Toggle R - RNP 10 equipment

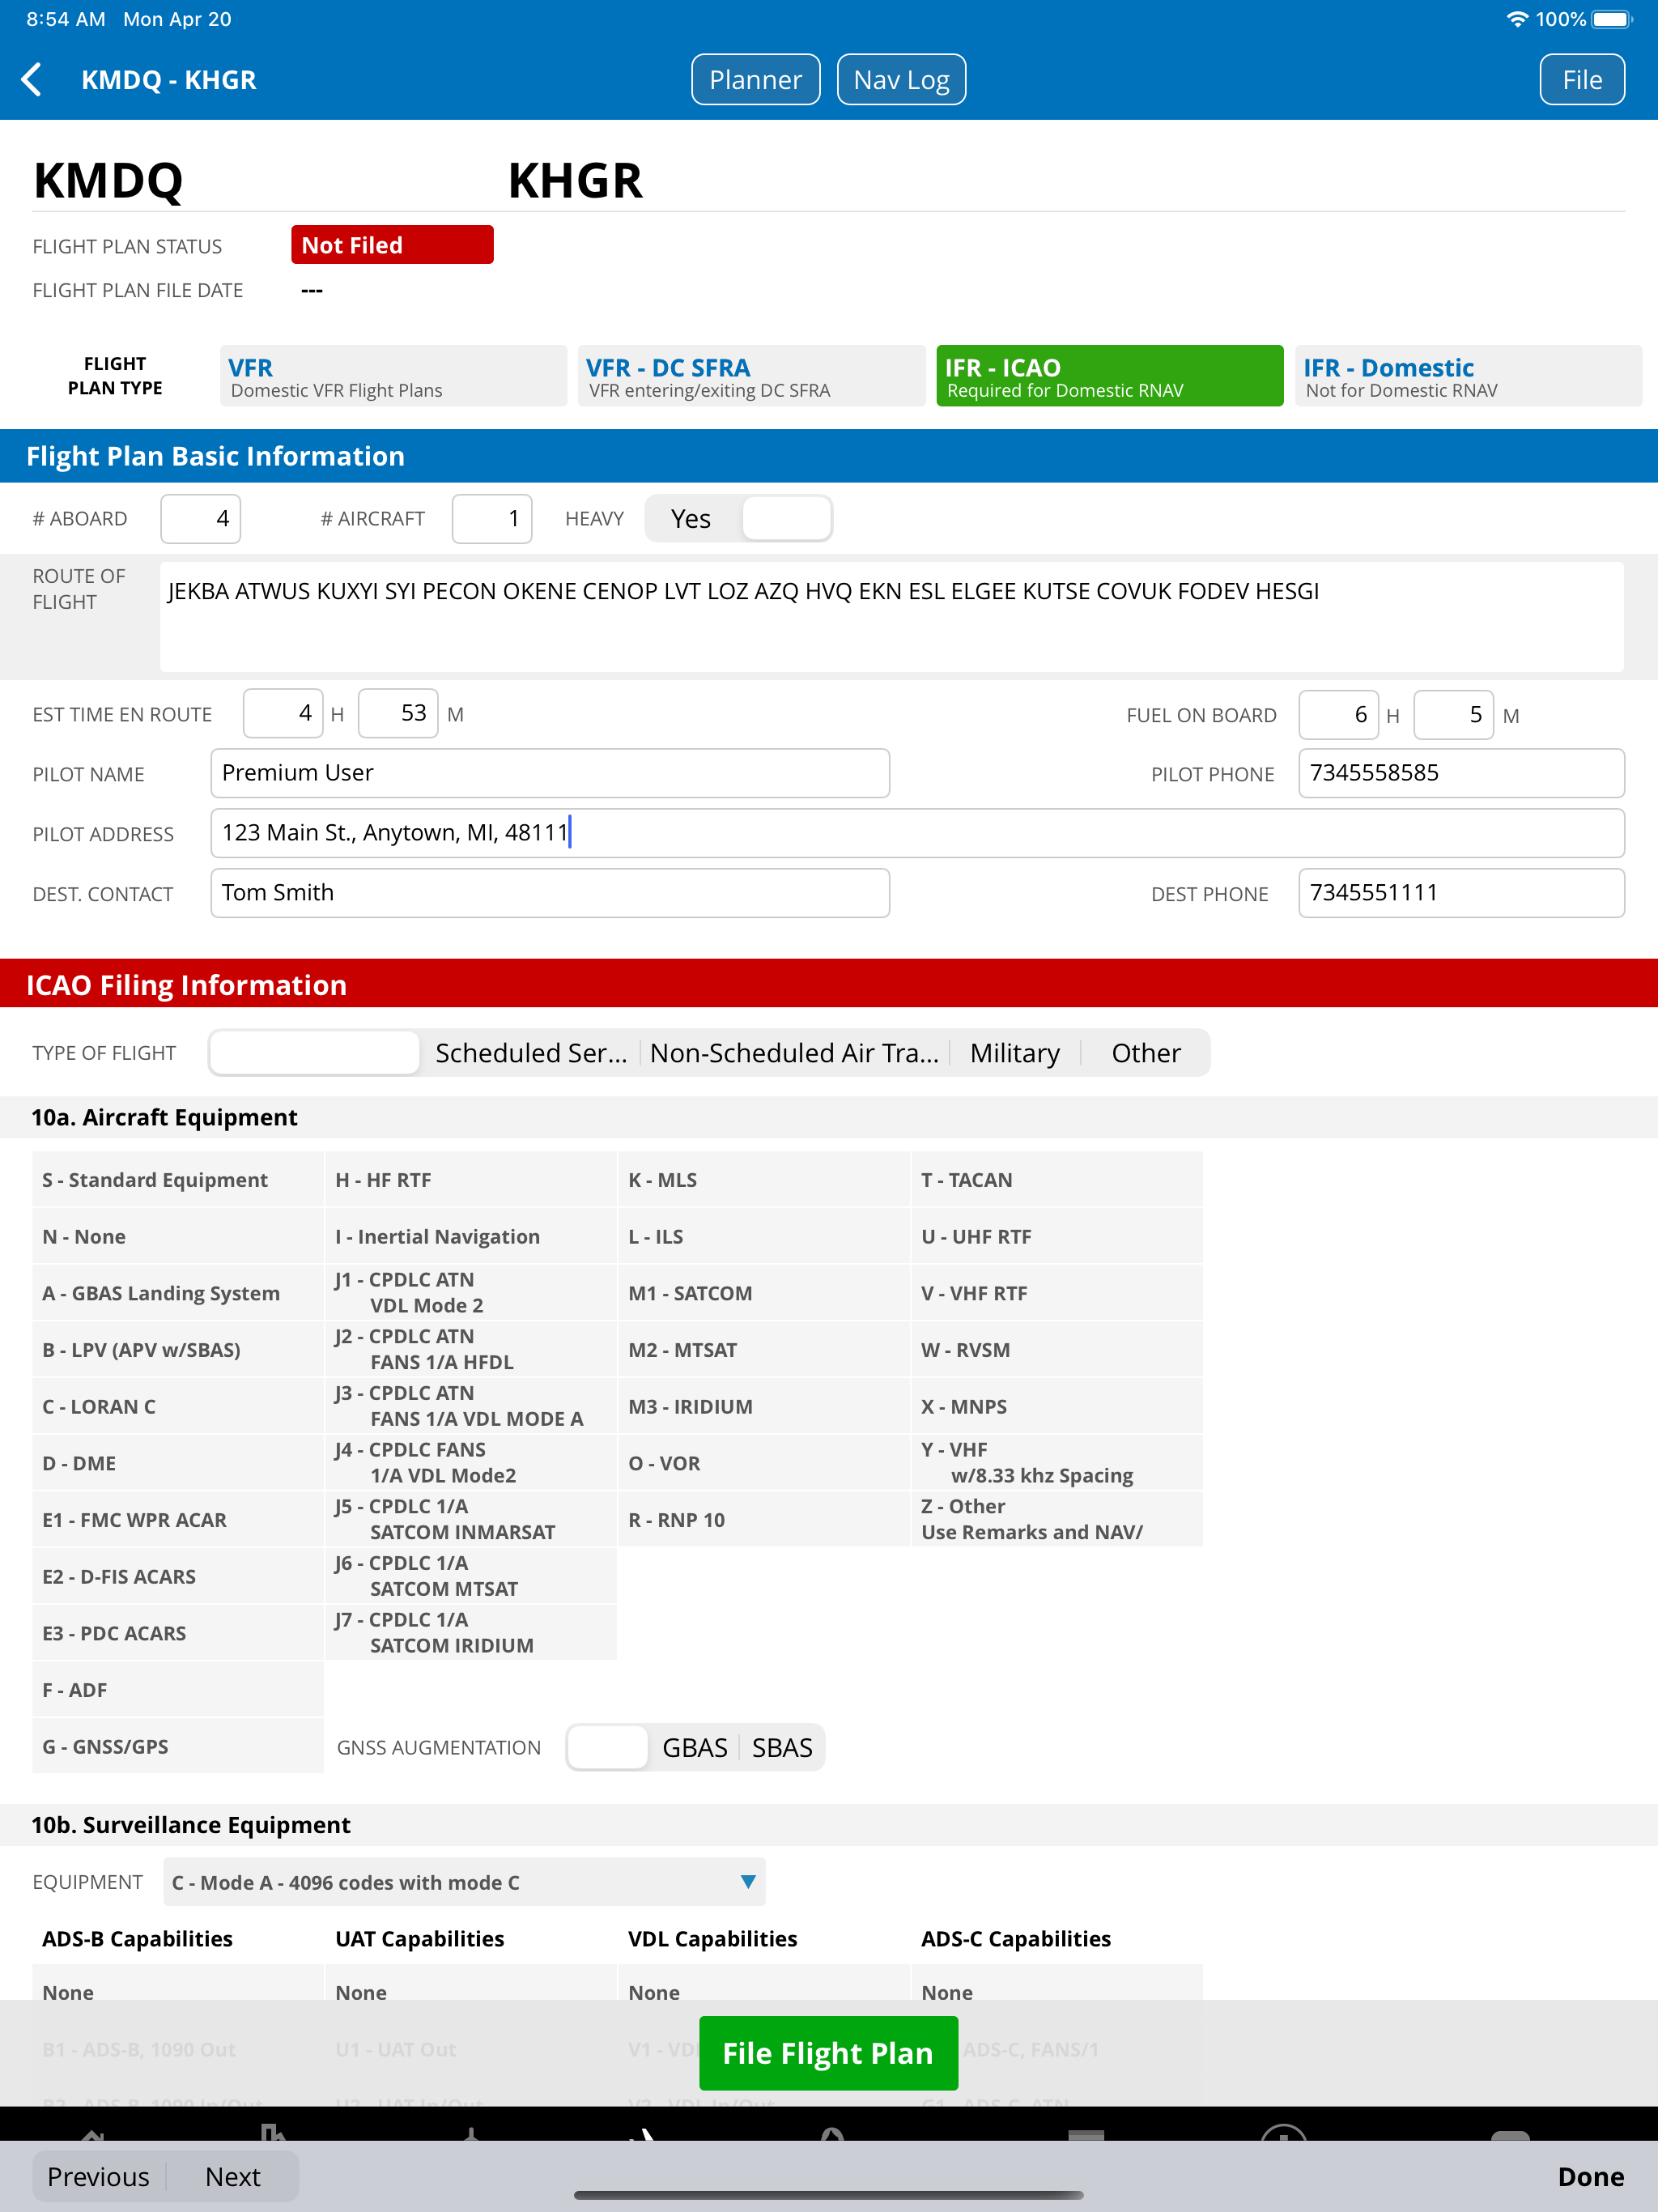pyautogui.click(x=763, y=1520)
